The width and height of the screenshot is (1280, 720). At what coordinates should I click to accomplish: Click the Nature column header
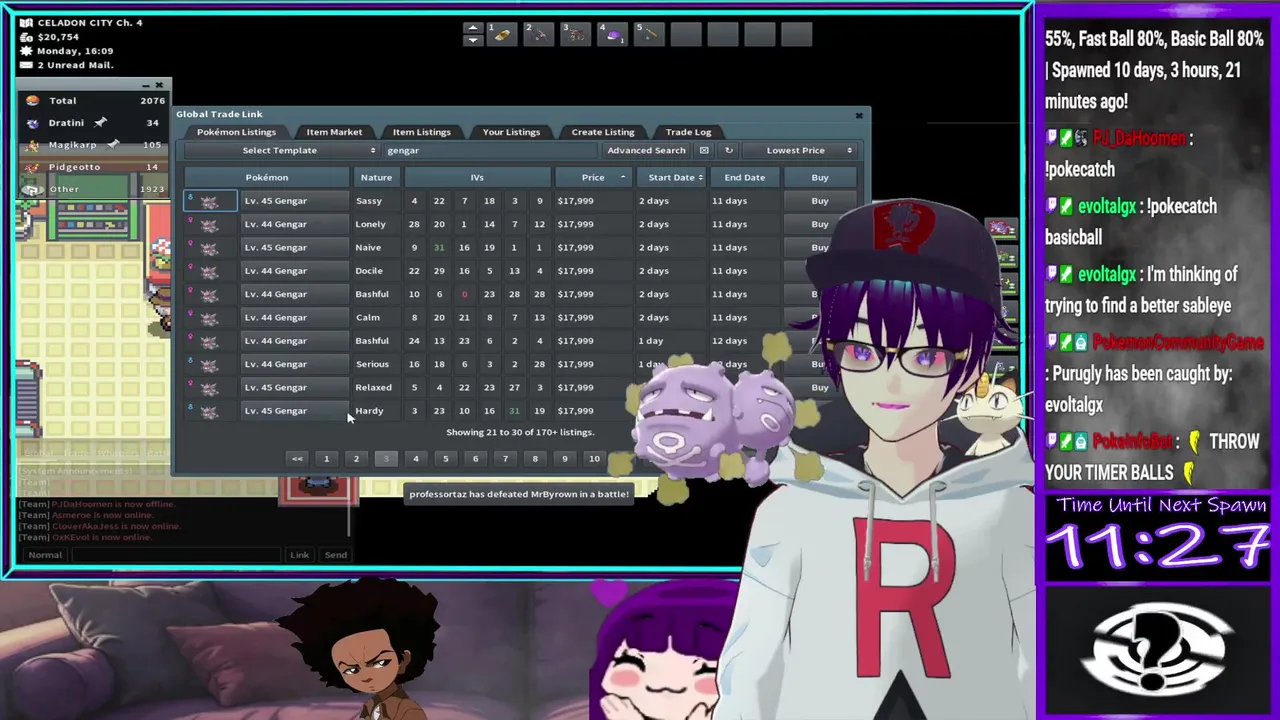376,177
